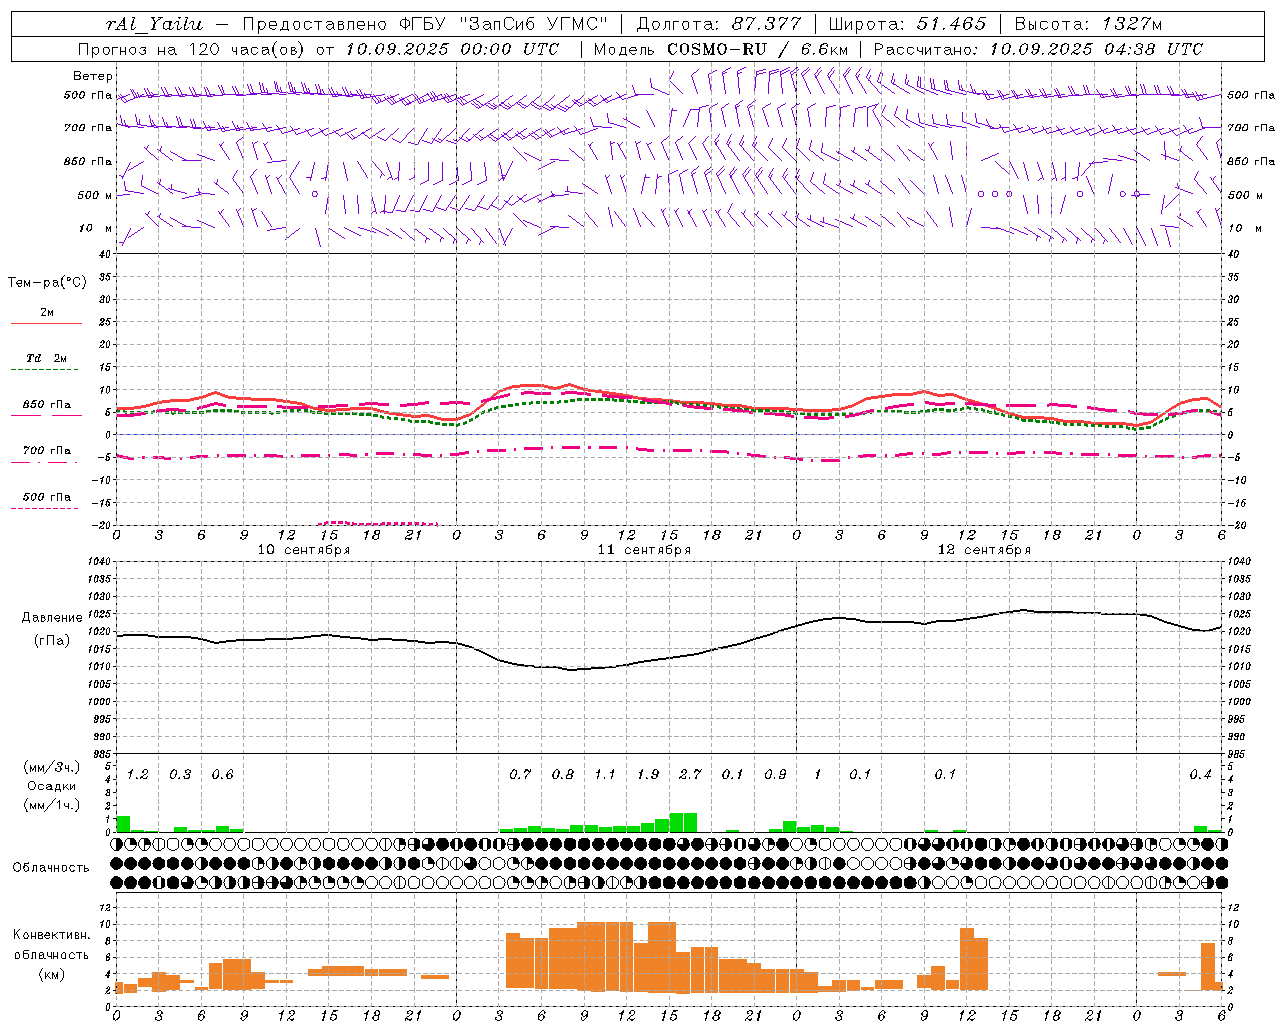Click the "12 сентября" date label

[984, 550]
